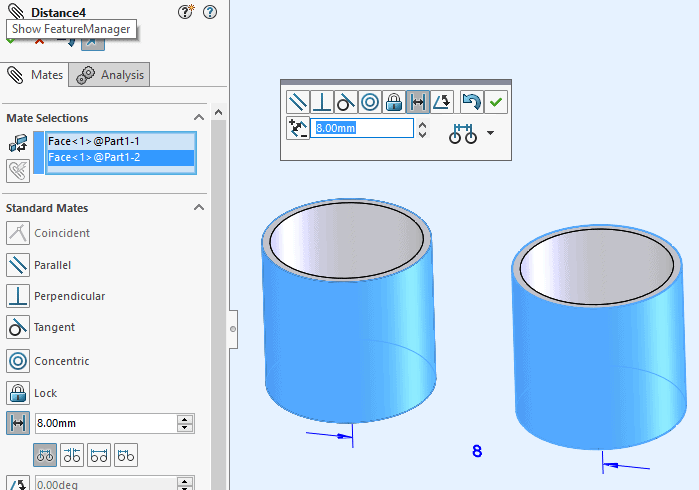The image size is (699, 490).
Task: Collapse the Standard Mates section
Action: coord(198,208)
